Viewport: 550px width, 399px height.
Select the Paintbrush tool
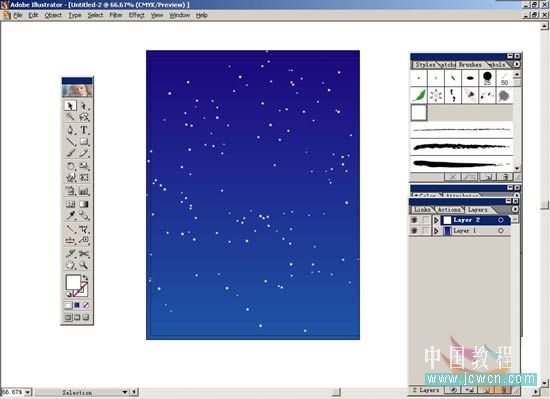pyautogui.click(x=70, y=153)
